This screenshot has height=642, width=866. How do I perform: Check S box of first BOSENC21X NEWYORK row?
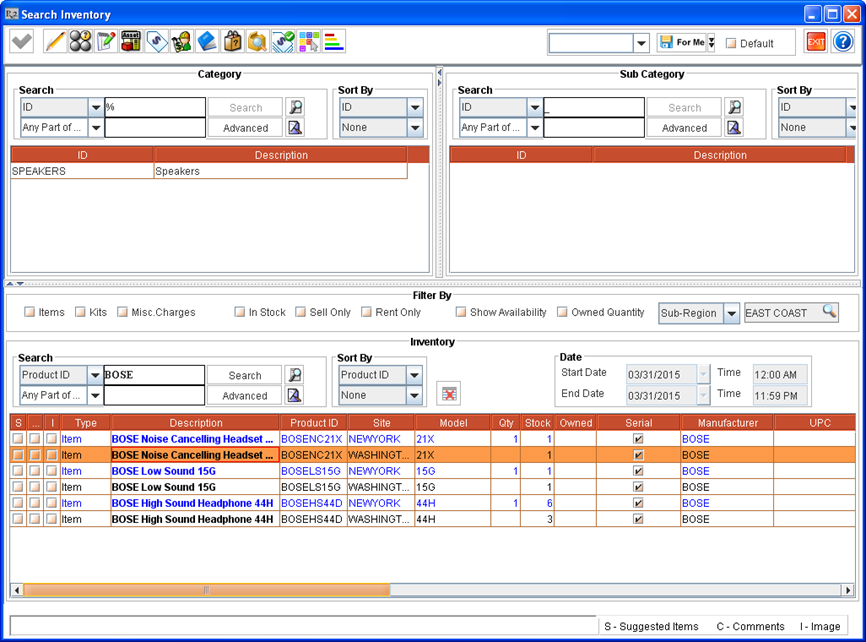click(x=18, y=439)
